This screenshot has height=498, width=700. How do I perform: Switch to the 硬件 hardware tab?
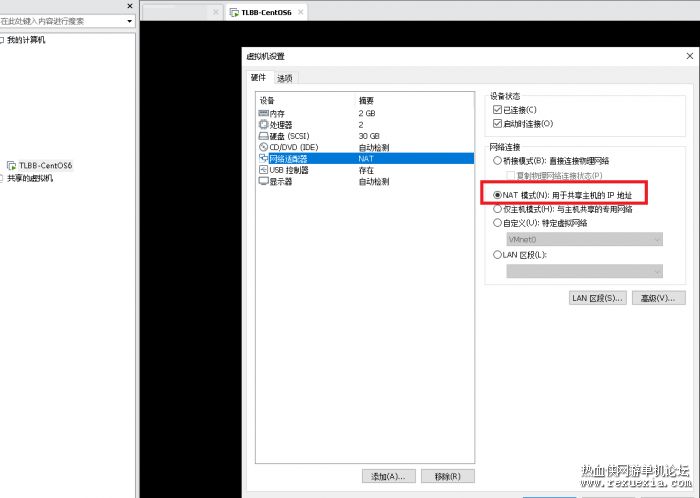(x=258, y=78)
